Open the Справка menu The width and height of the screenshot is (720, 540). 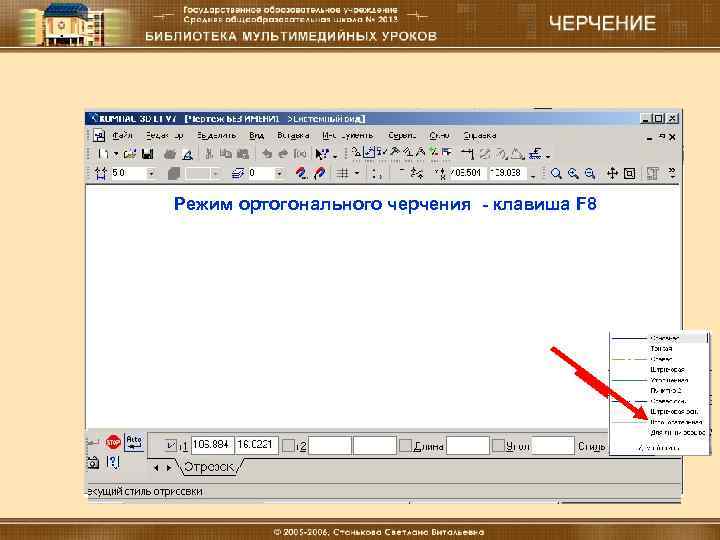tap(480, 136)
